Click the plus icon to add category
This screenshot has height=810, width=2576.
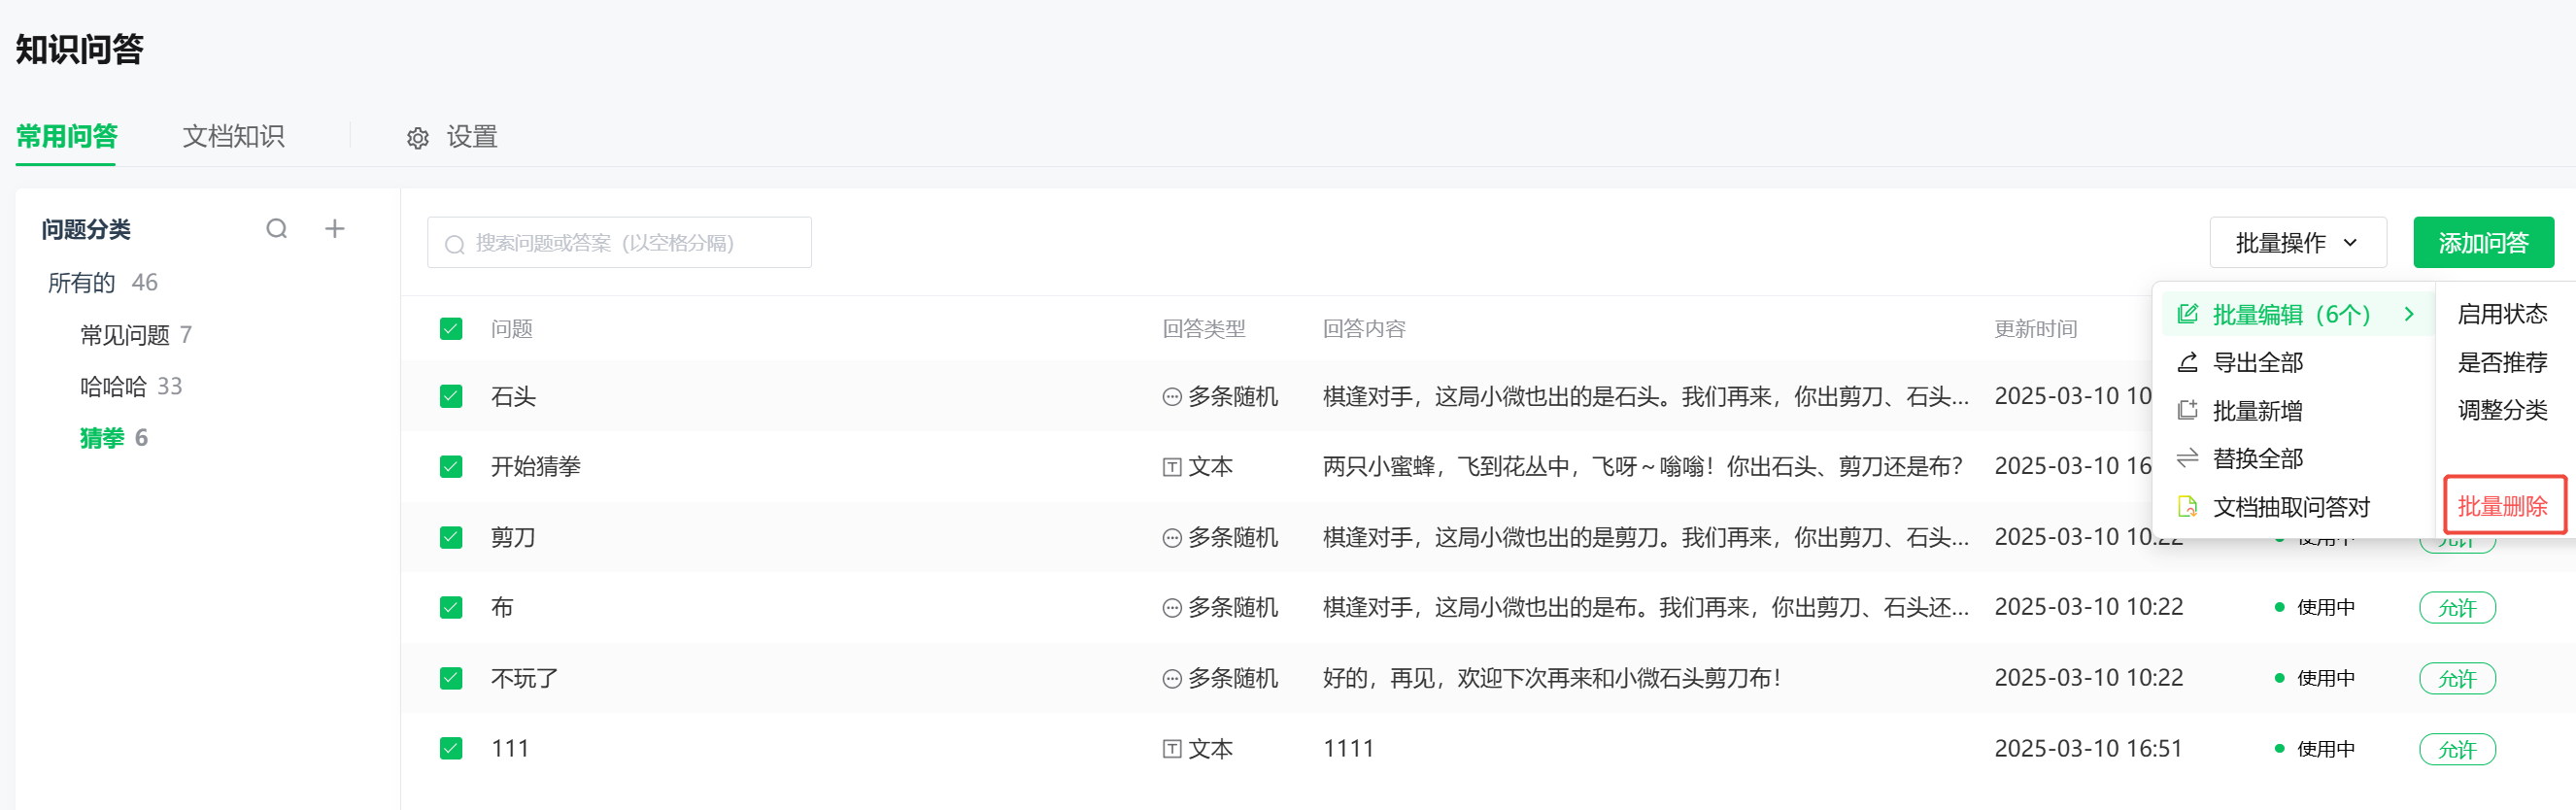tap(335, 229)
